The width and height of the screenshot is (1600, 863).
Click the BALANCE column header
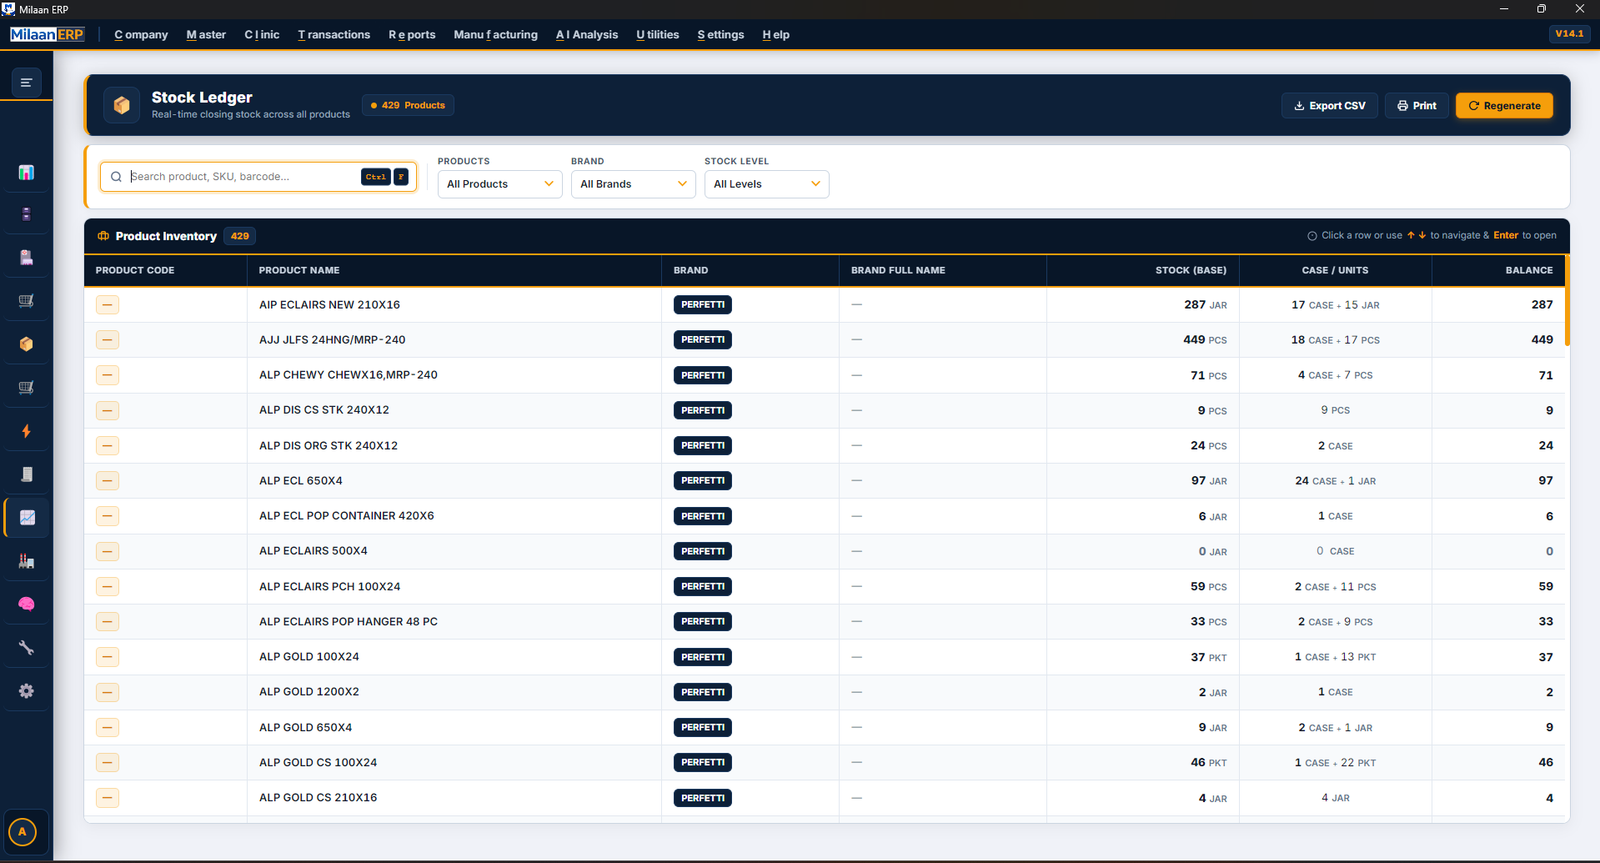tap(1529, 270)
